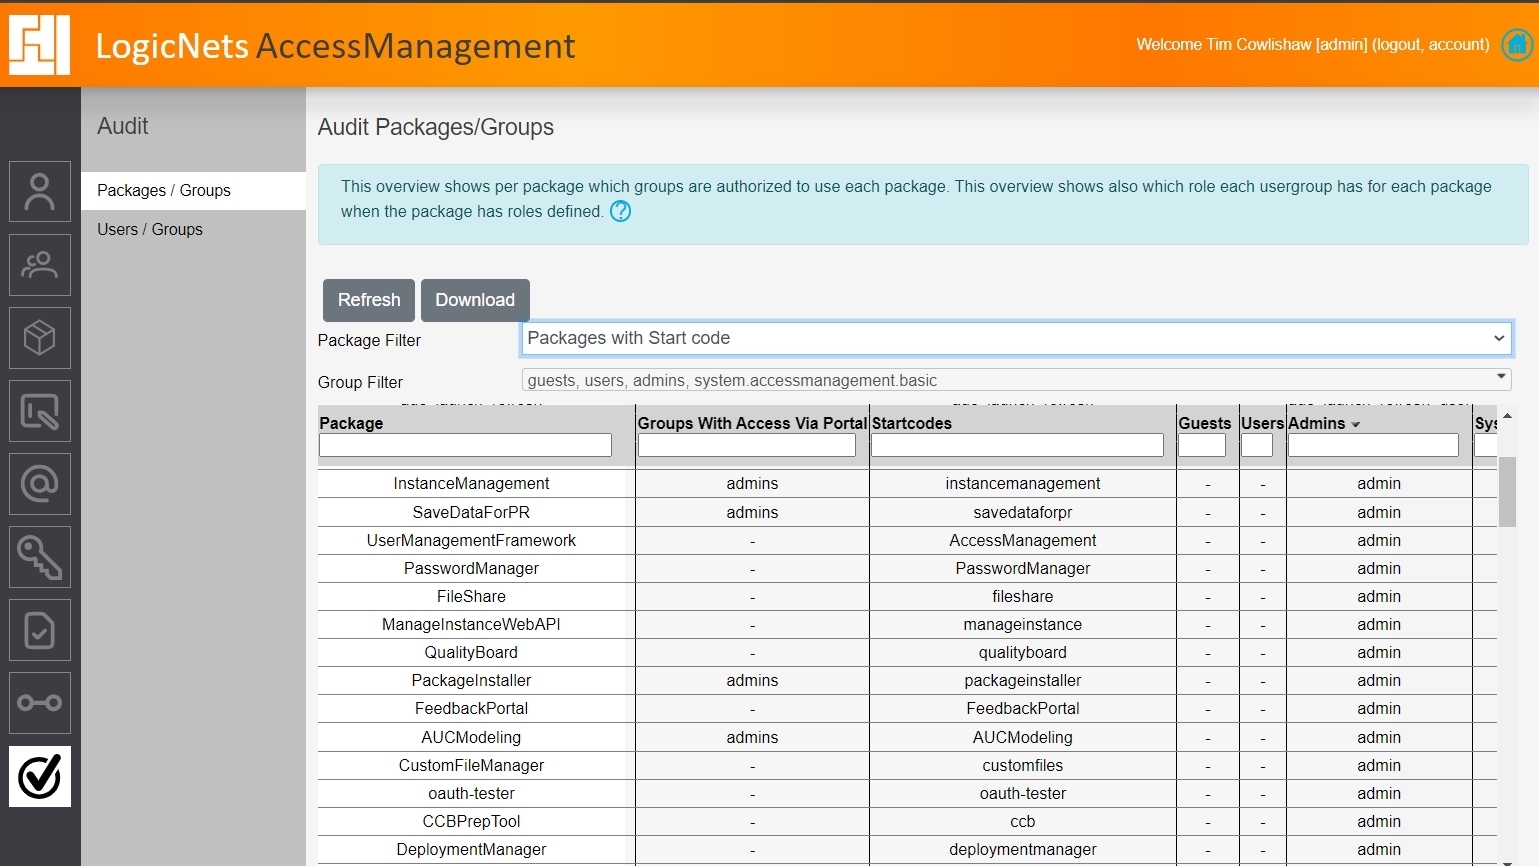Open the User Groups icon in sidebar
This screenshot has height=866, width=1539.
click(x=40, y=265)
